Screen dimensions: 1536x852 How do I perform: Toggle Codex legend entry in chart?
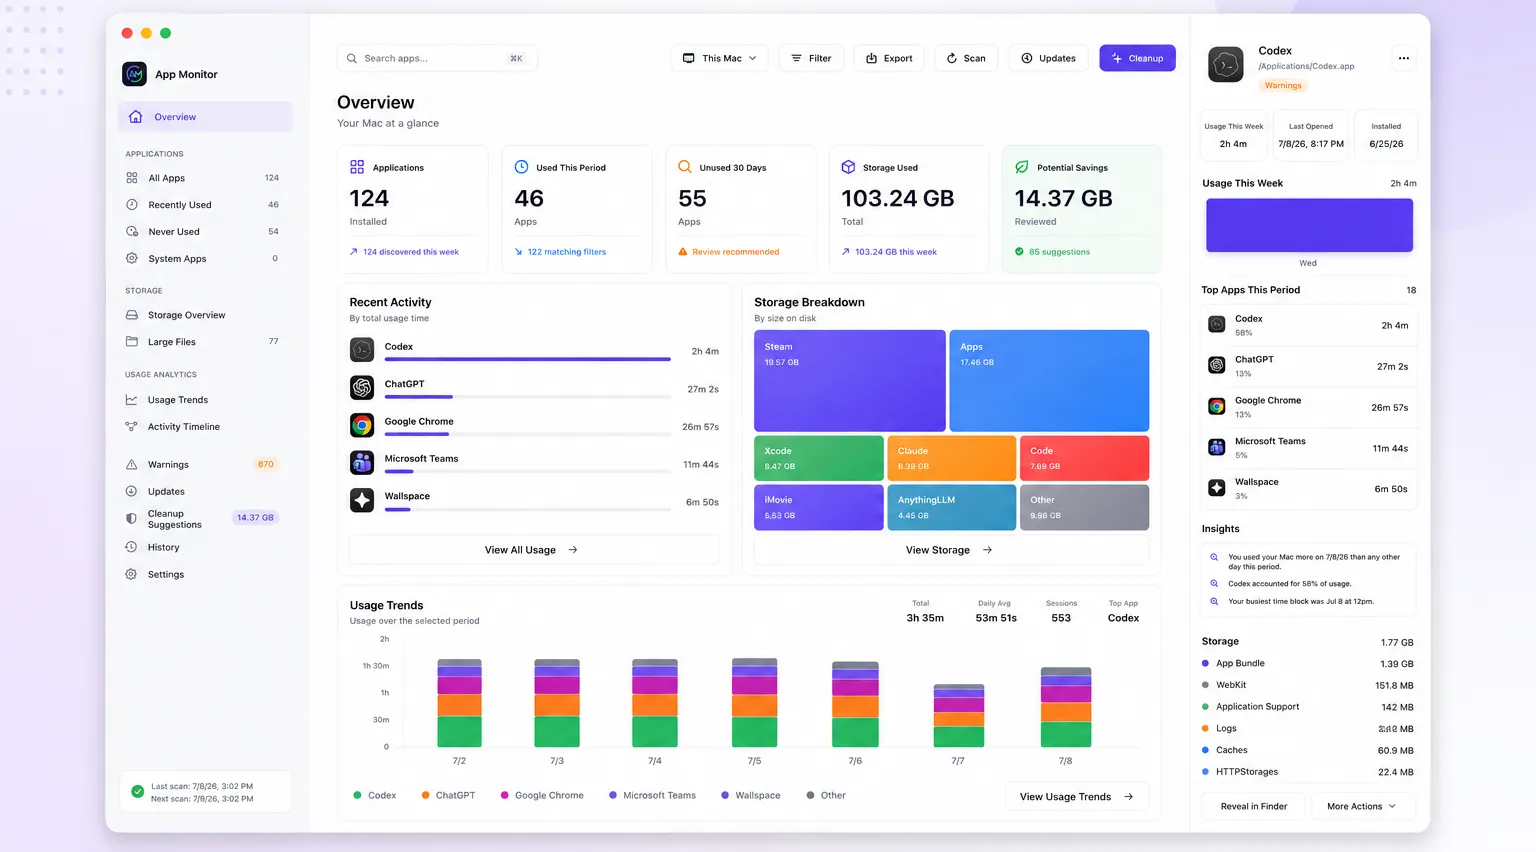(375, 796)
